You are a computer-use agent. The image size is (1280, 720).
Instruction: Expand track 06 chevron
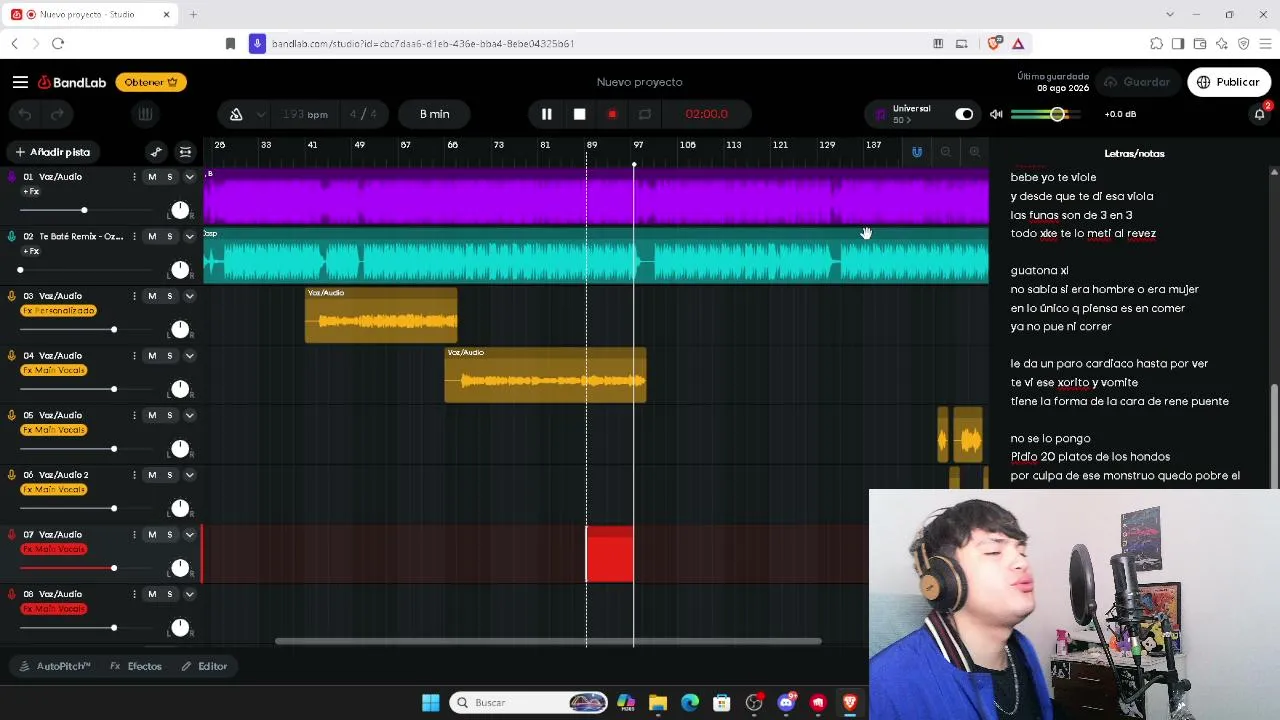tap(189, 475)
